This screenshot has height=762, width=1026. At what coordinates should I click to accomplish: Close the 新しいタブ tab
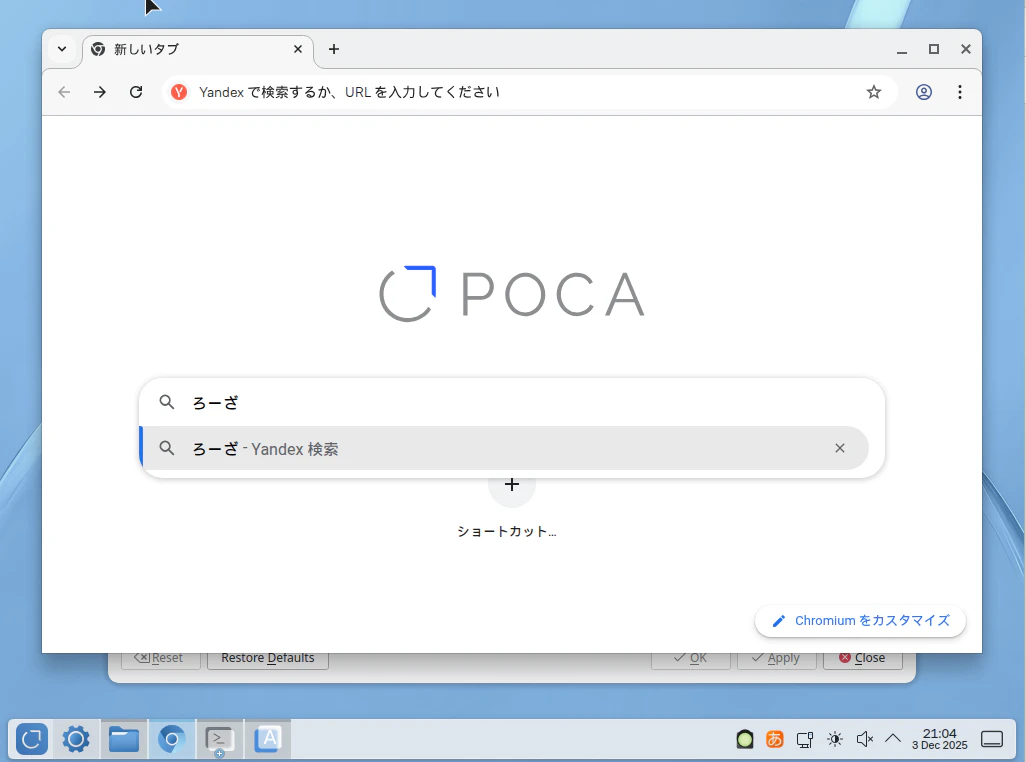point(298,49)
